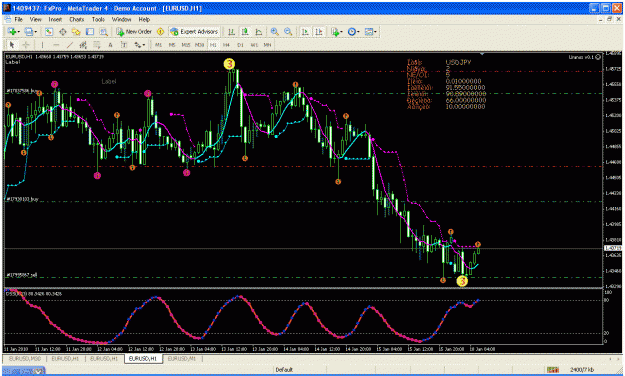The image size is (625, 376).
Task: Select the H4 timeframe button
Action: click(226, 45)
